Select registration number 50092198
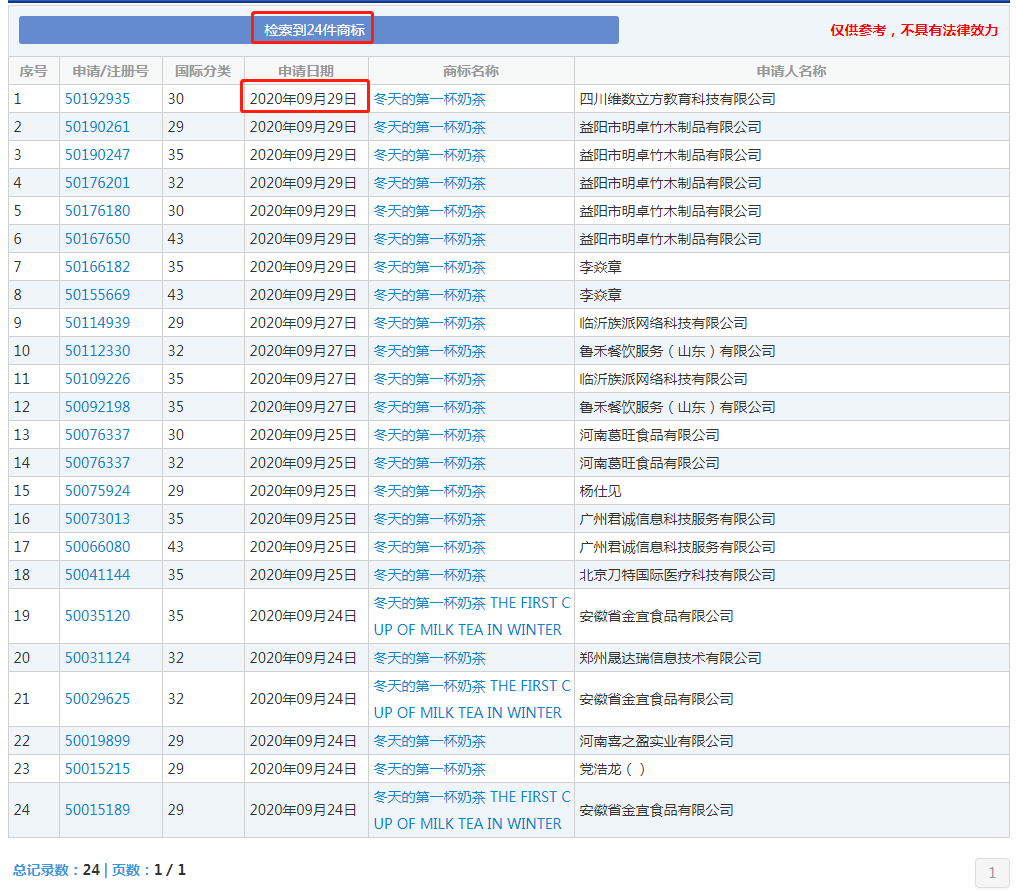The image size is (1018, 894). click(x=97, y=407)
